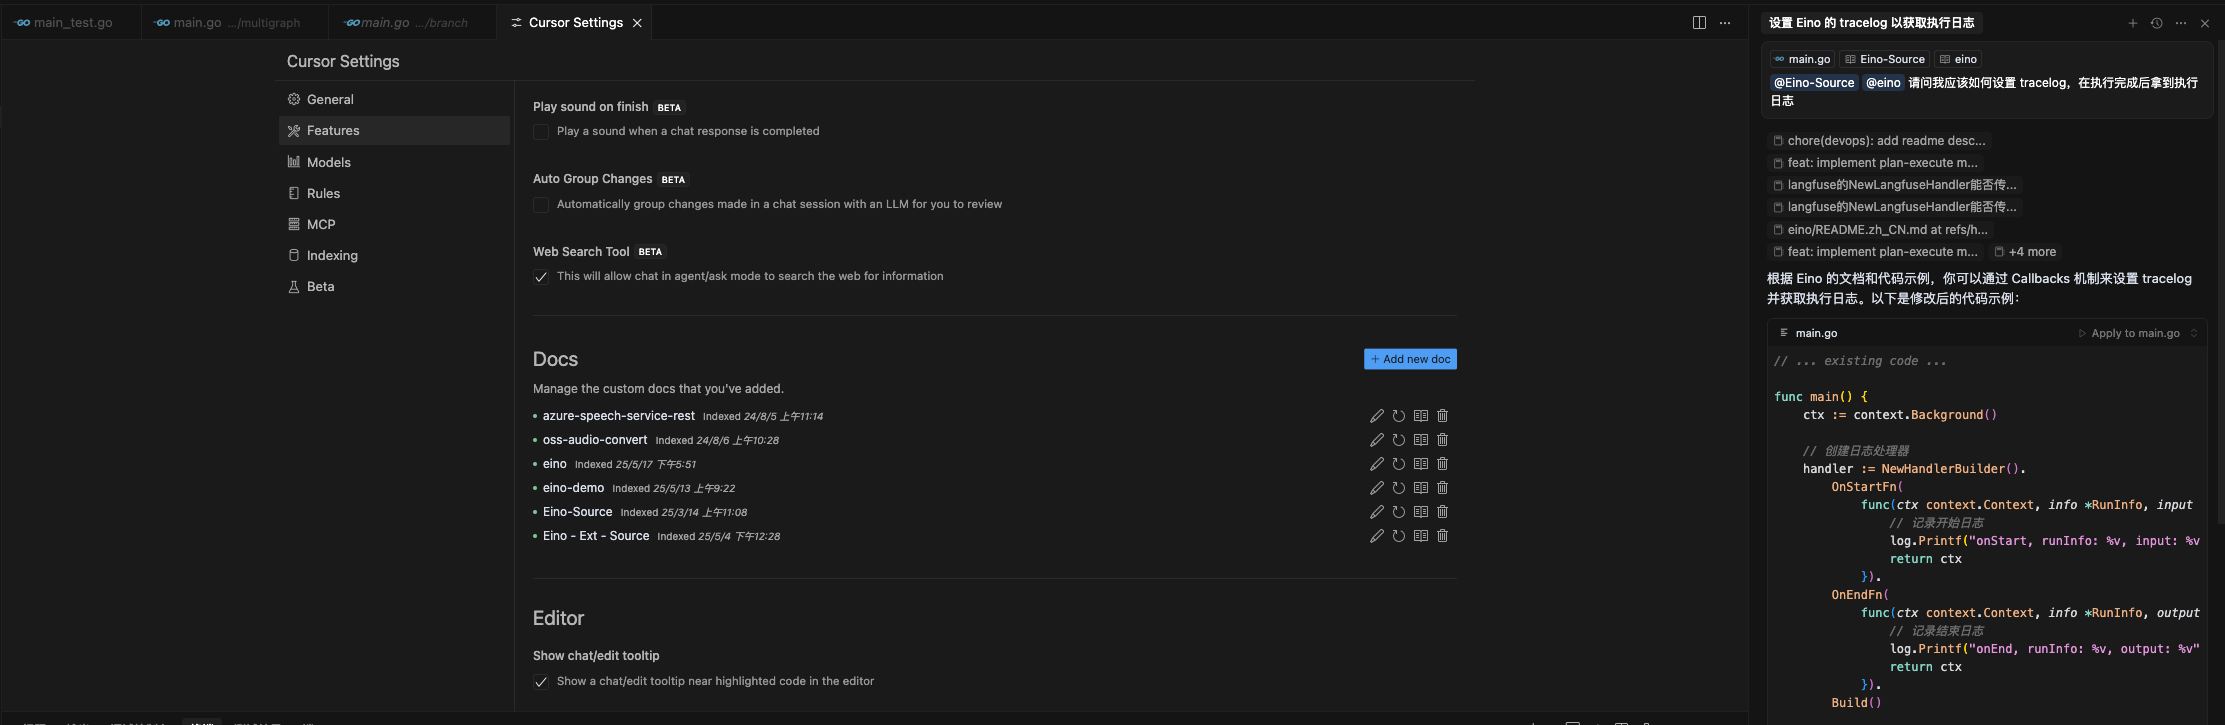Image resolution: width=2225 pixels, height=725 pixels.
Task: Show indexed pages for eino doc
Action: pyautogui.click(x=1421, y=464)
